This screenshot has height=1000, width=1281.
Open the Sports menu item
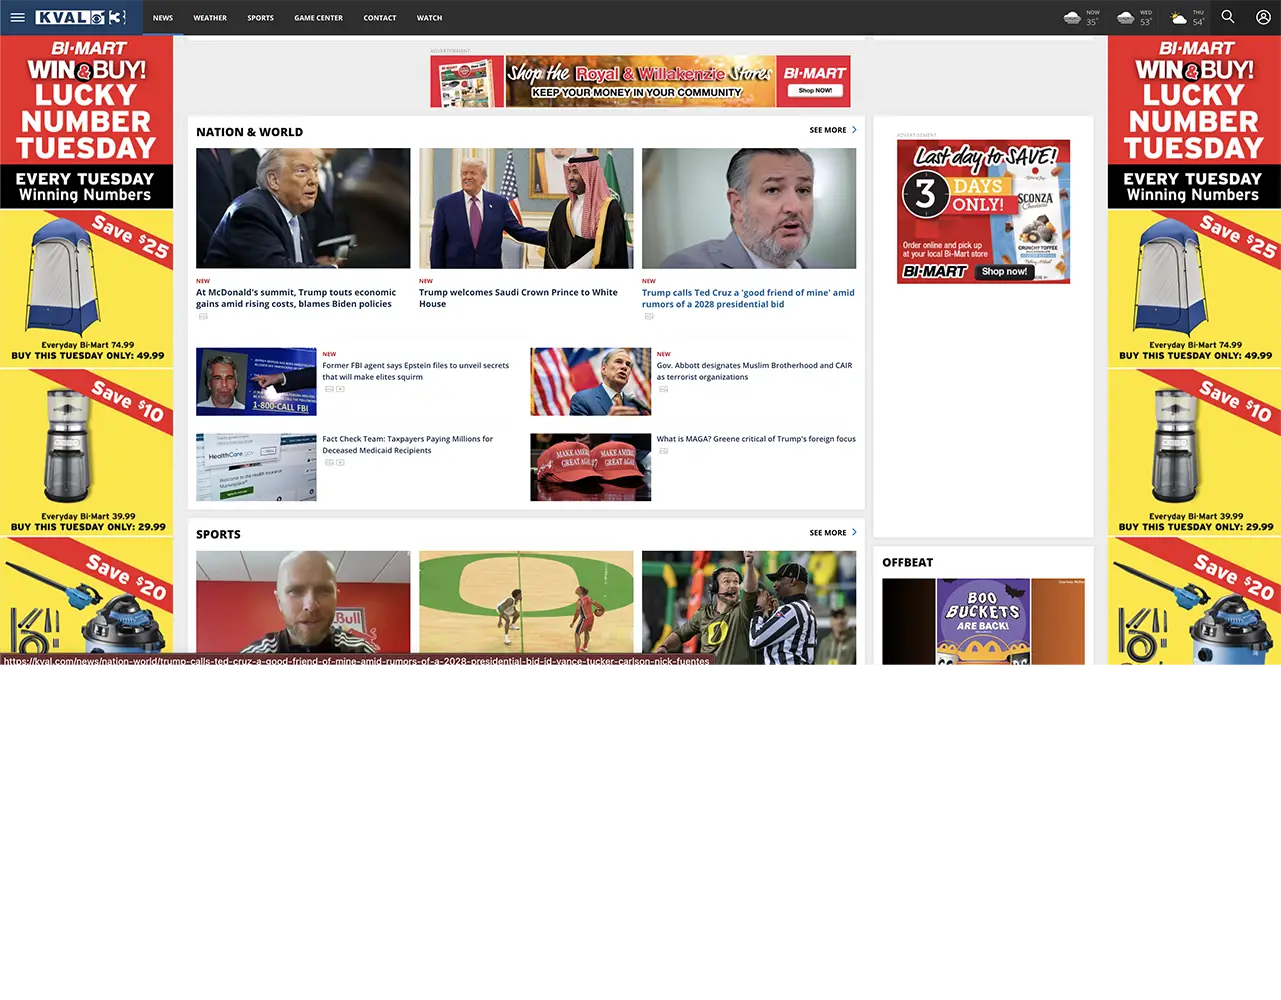click(260, 18)
